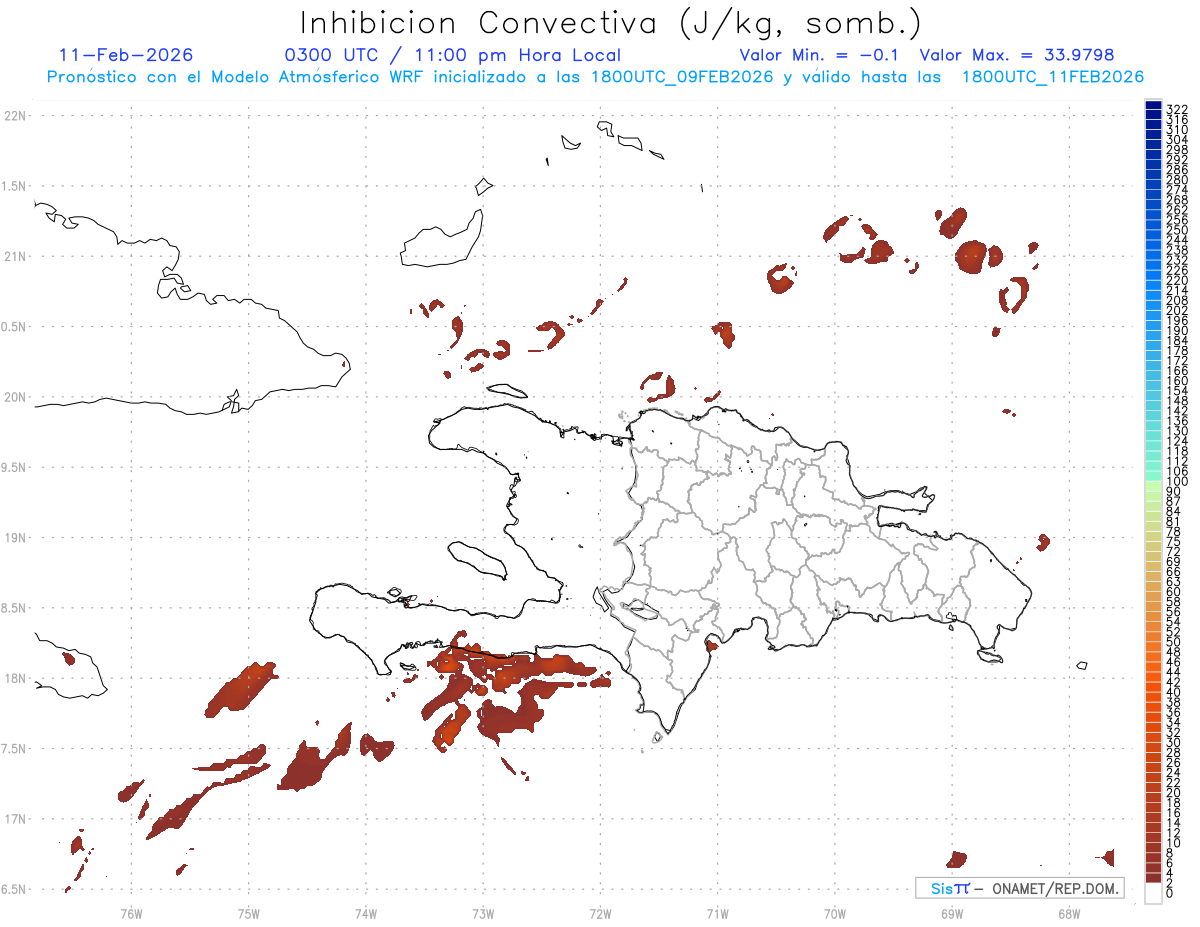1200x927 pixels.
Task: Select the "Valor Max. = 33.9798" readout
Action: click(1017, 55)
